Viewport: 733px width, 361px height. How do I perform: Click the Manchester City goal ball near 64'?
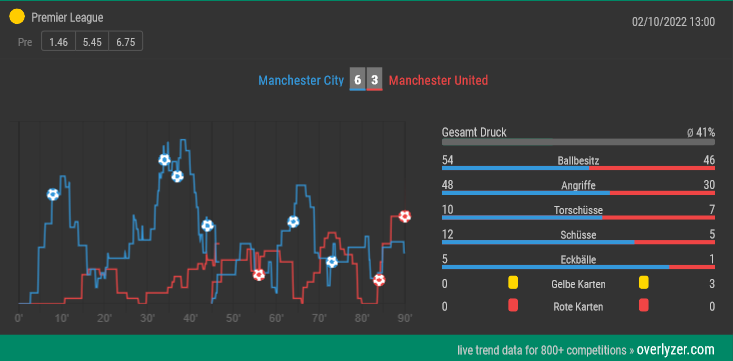[293, 222]
